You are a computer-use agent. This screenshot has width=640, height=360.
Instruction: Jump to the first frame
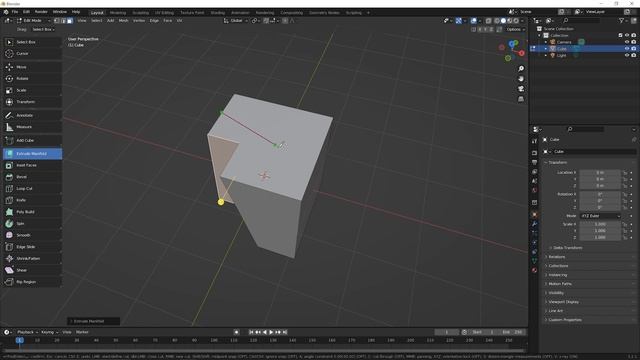point(251,332)
